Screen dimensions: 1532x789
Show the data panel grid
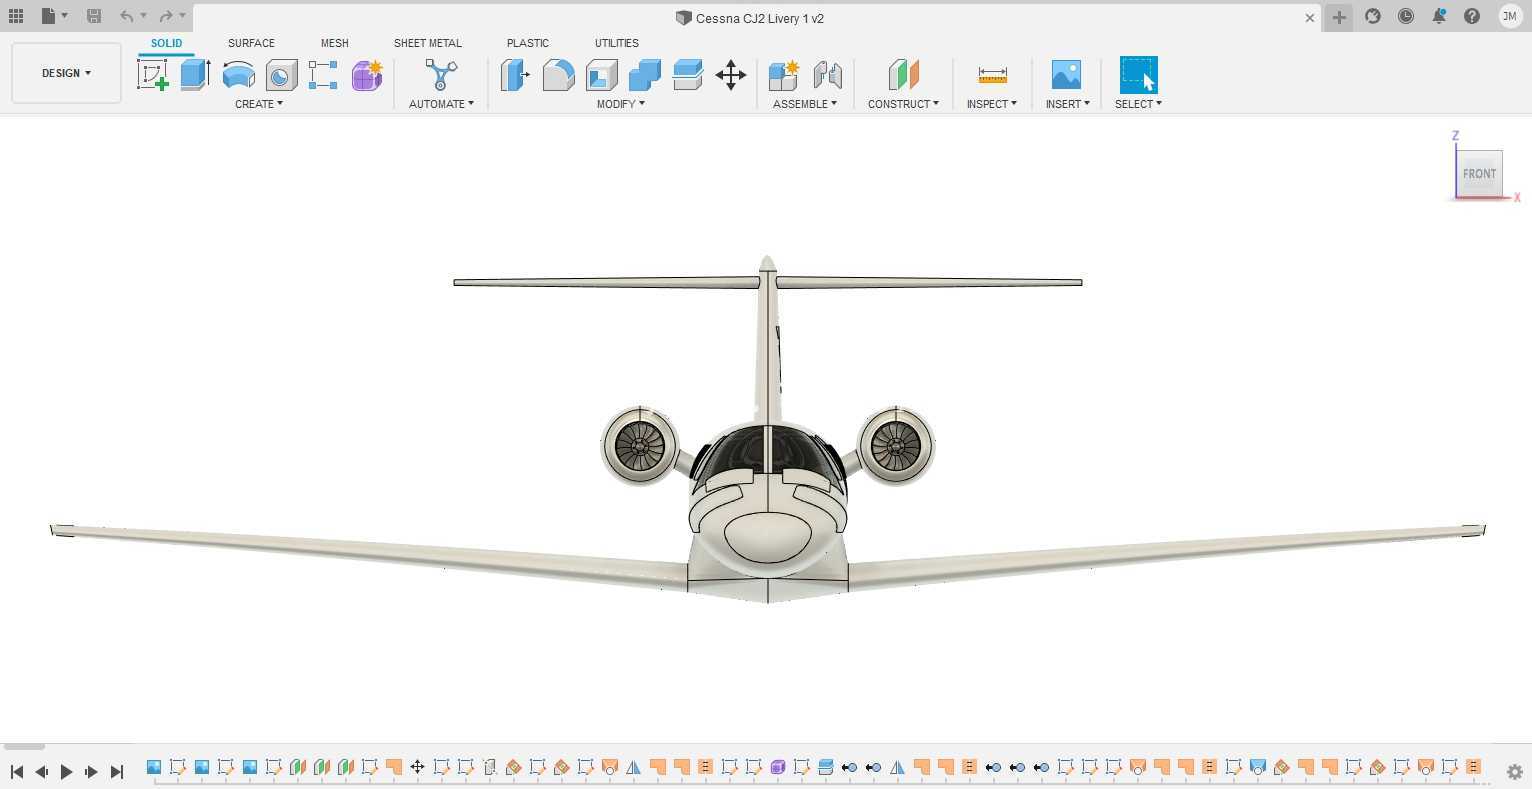16,16
